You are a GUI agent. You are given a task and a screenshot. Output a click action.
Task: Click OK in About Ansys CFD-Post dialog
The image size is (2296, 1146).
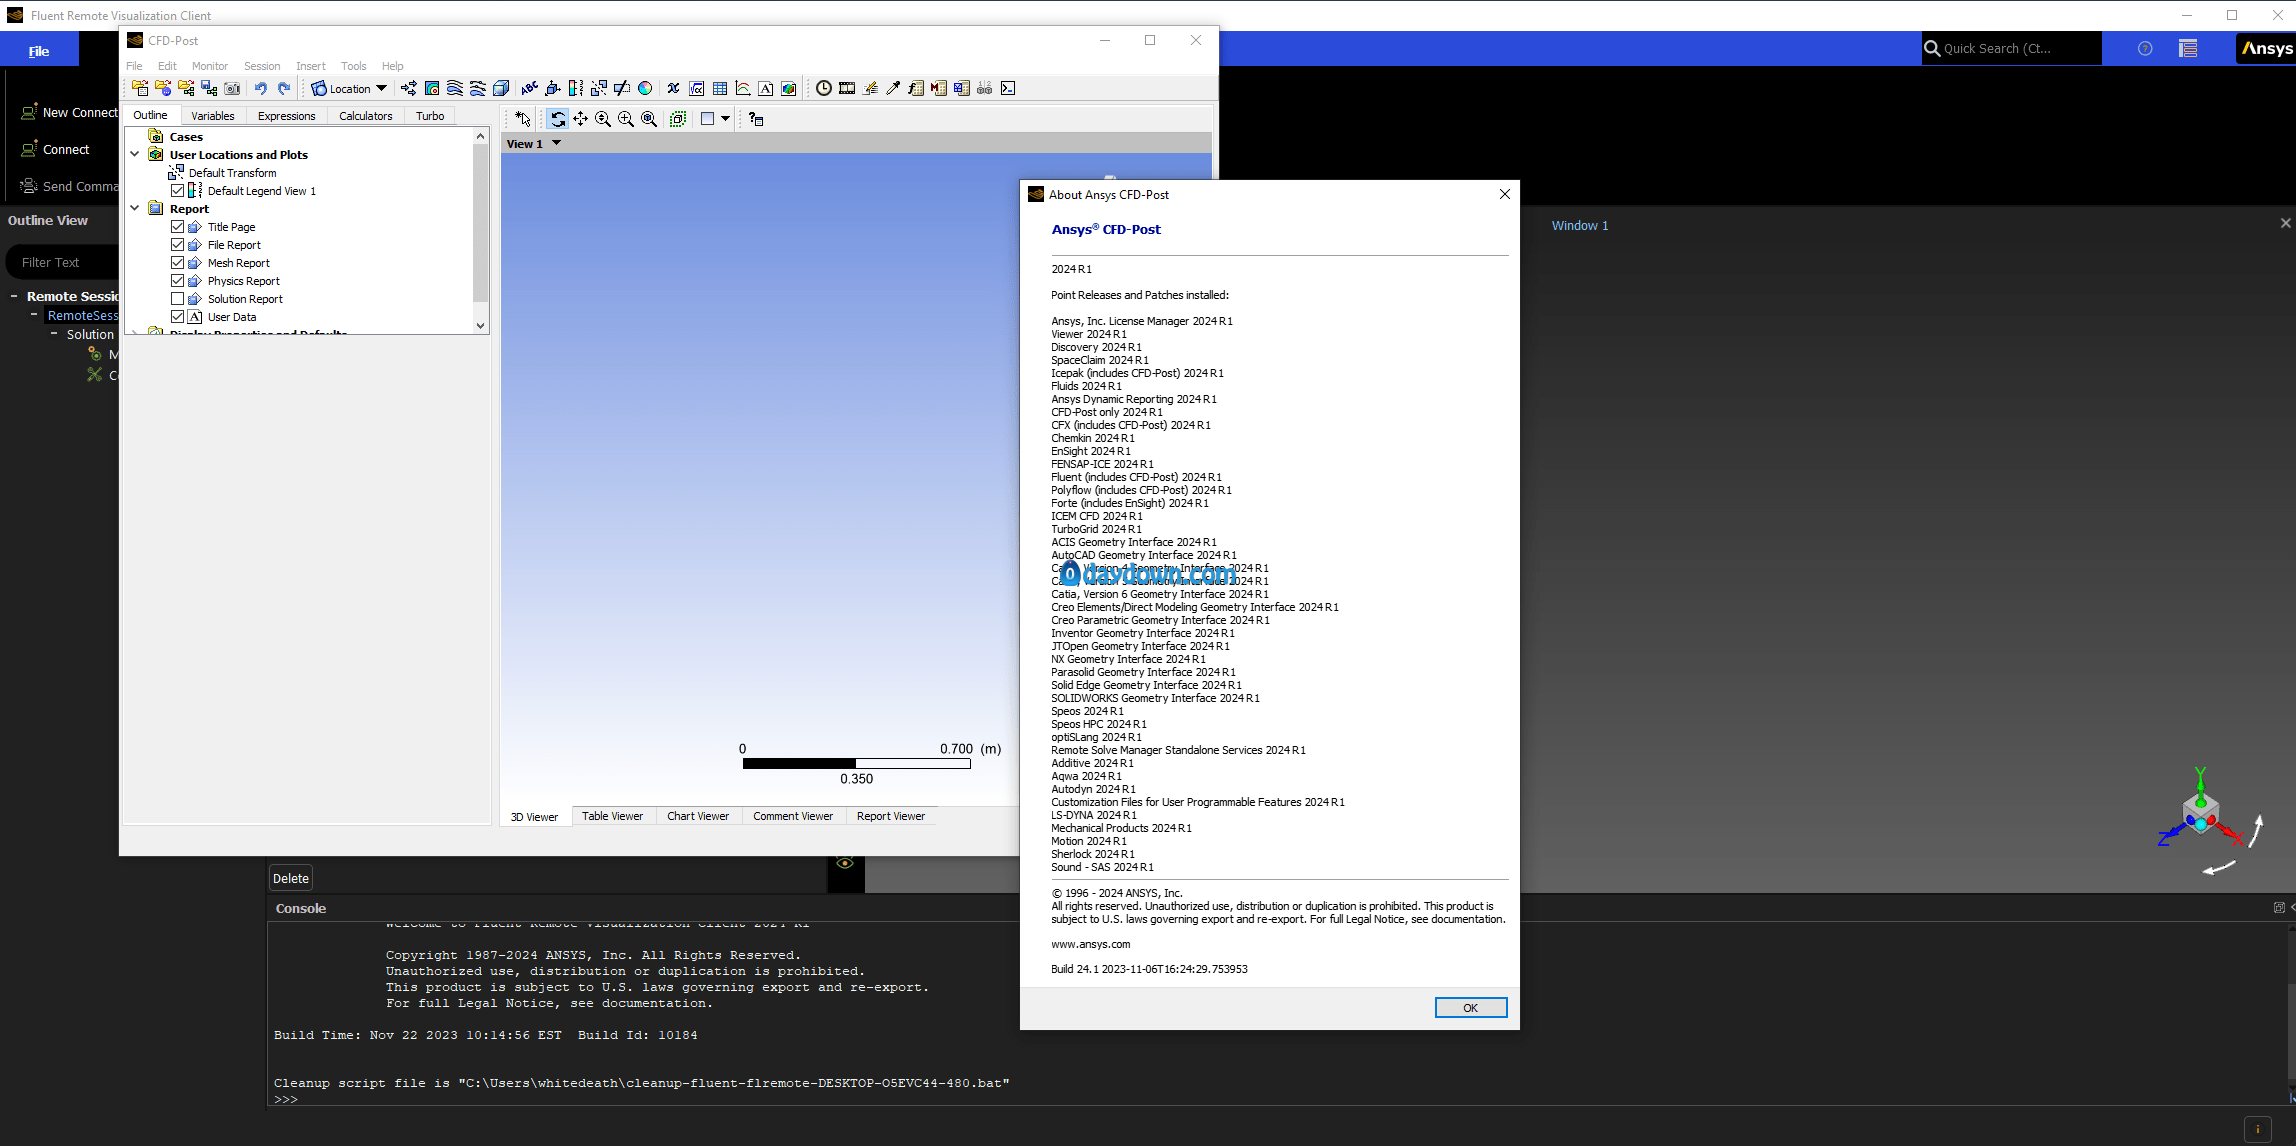[1470, 1007]
